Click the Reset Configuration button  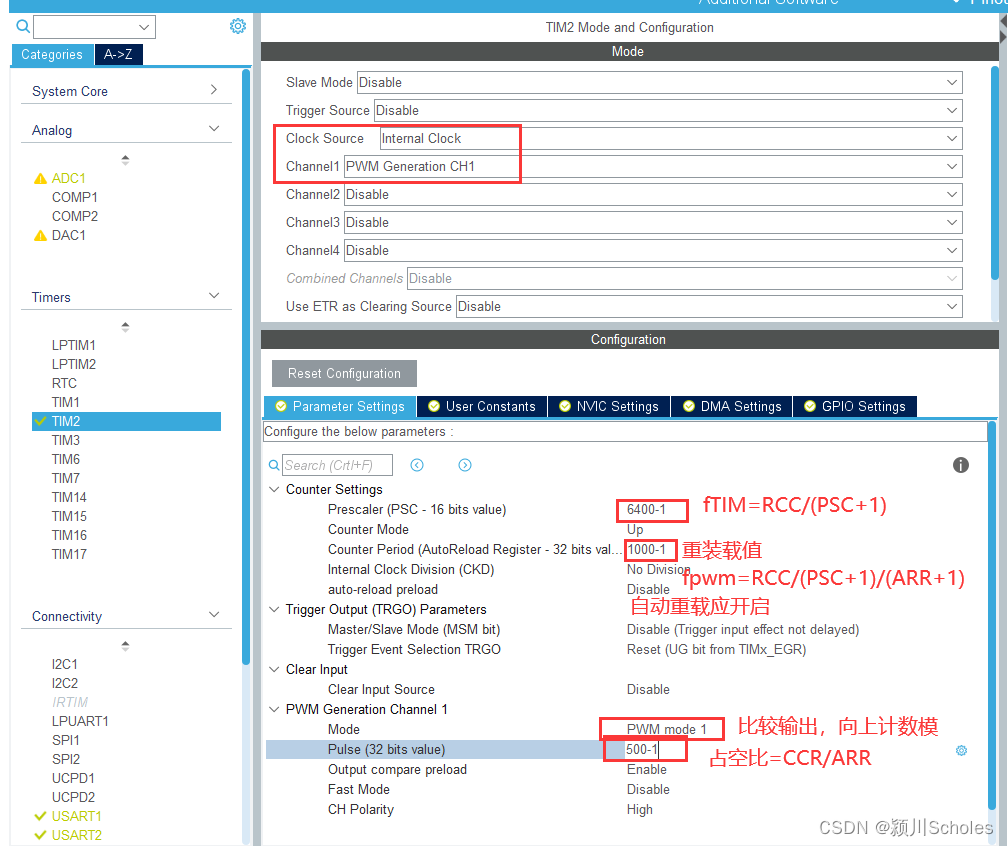pyautogui.click(x=344, y=373)
